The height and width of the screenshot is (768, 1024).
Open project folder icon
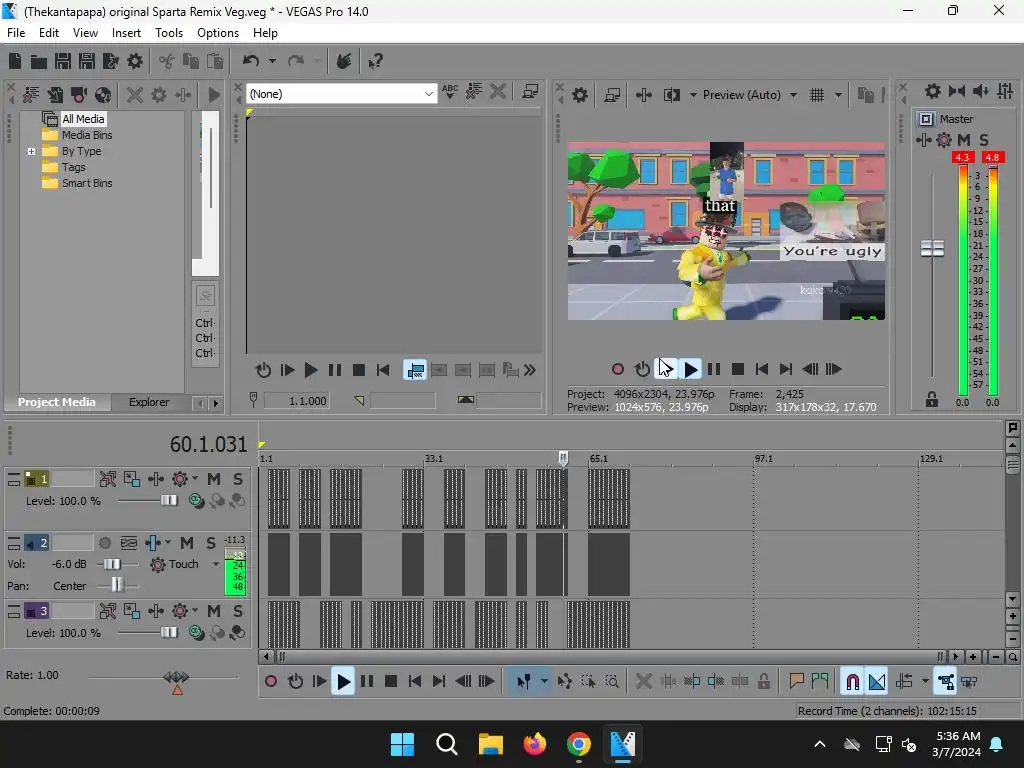(39, 61)
